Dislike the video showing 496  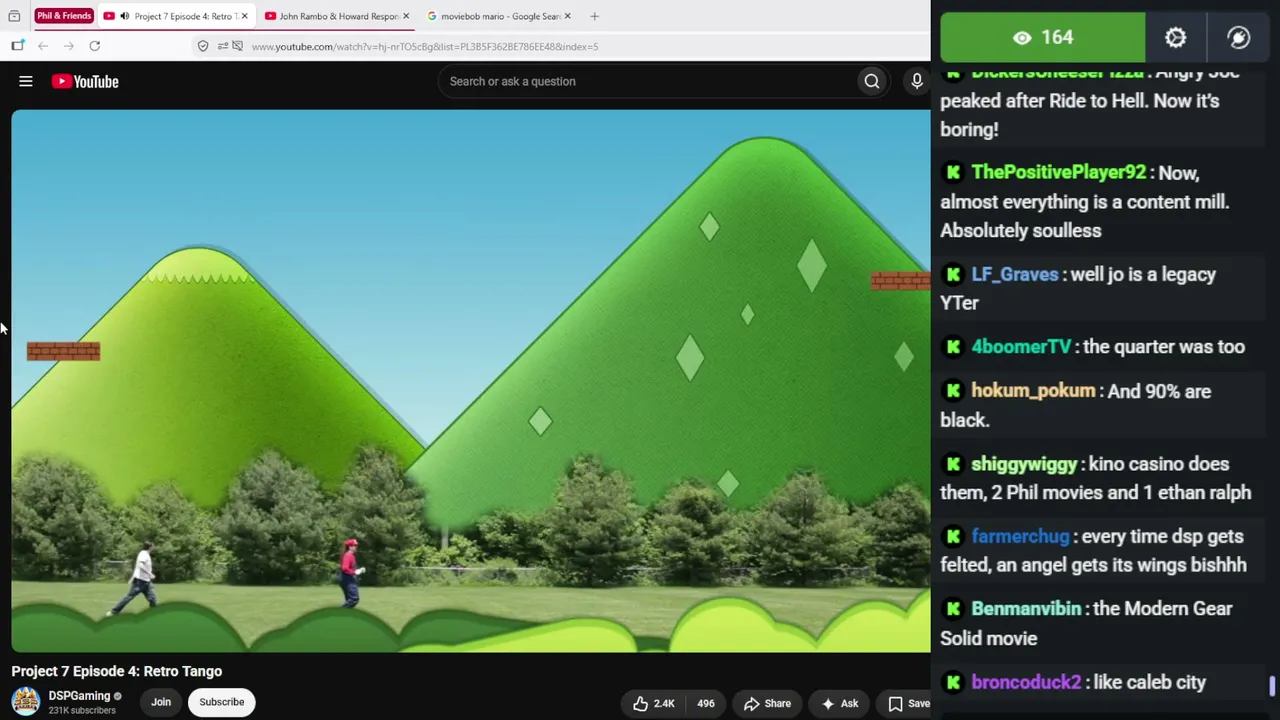706,703
